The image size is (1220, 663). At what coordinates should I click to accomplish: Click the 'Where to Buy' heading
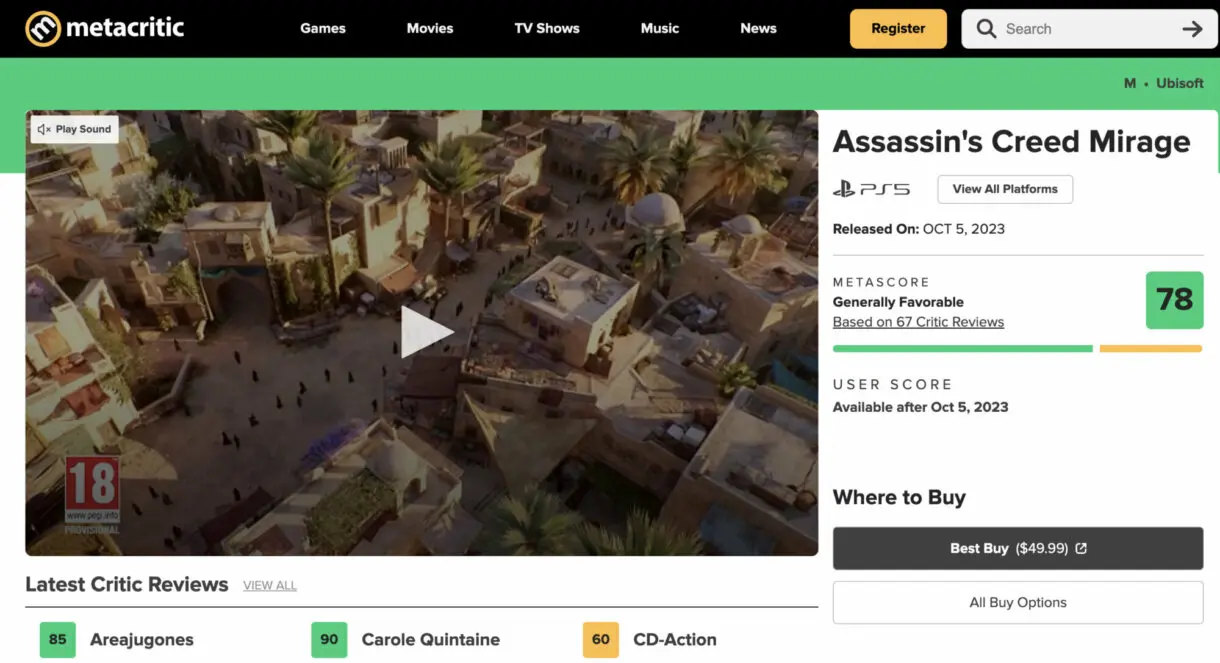(x=899, y=498)
